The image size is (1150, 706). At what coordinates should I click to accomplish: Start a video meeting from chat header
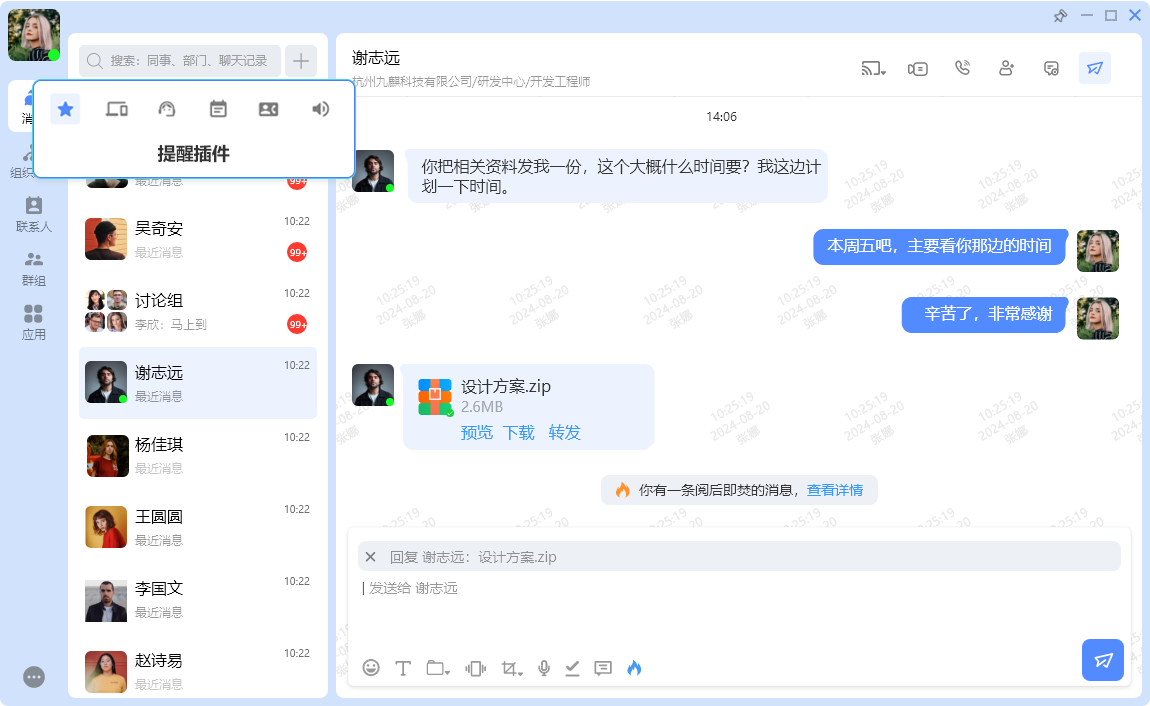tap(918, 68)
